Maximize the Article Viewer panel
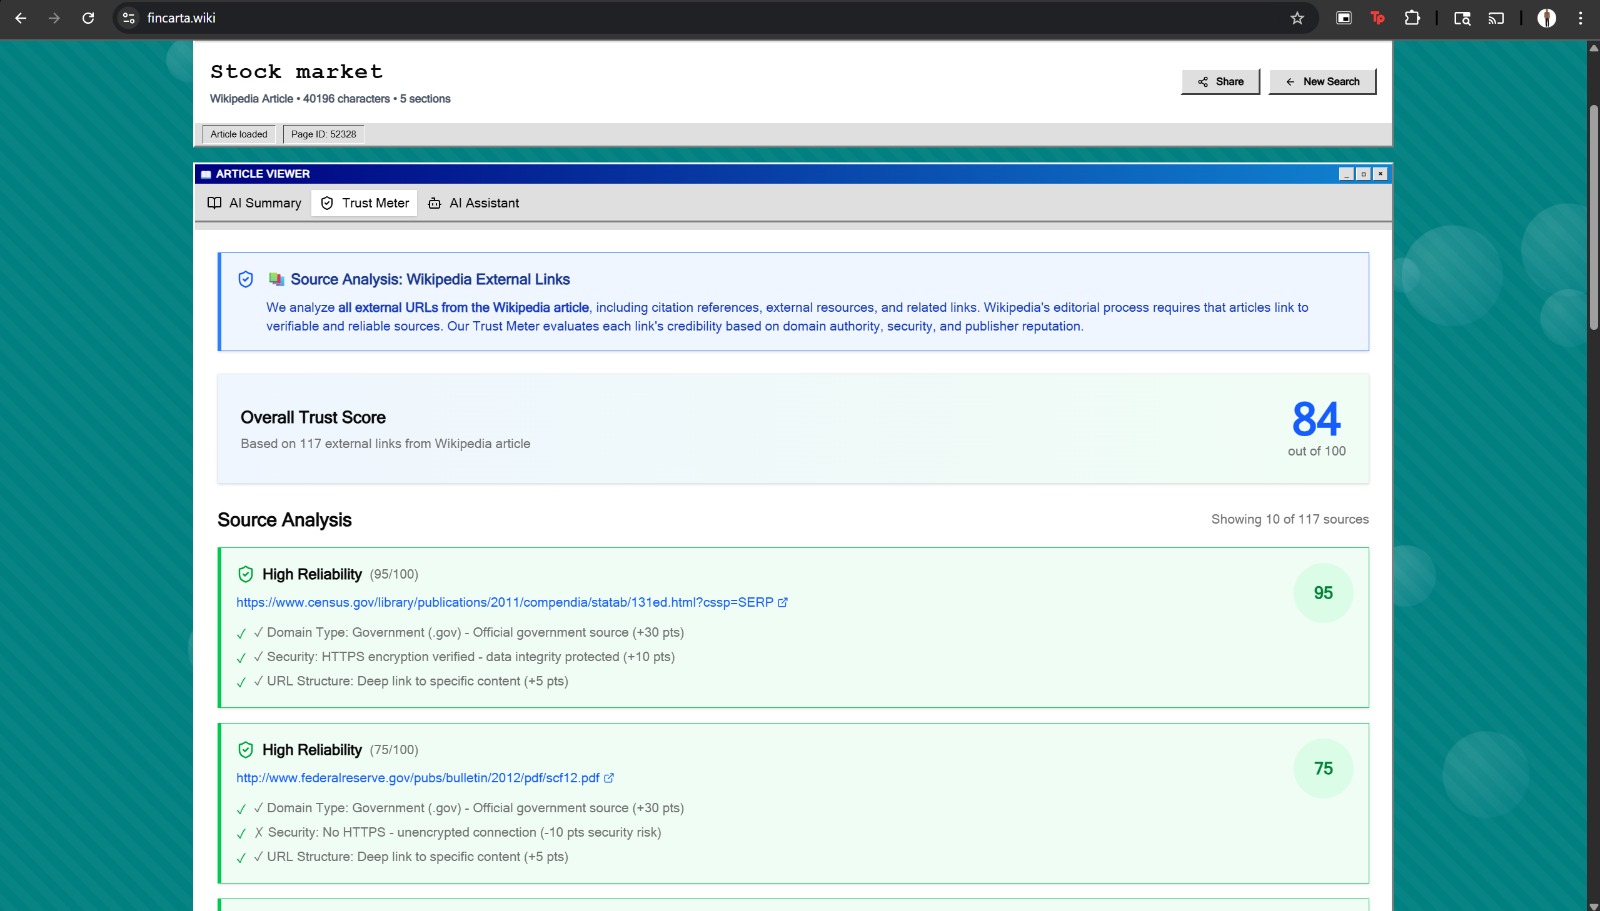1600x911 pixels. point(1363,174)
